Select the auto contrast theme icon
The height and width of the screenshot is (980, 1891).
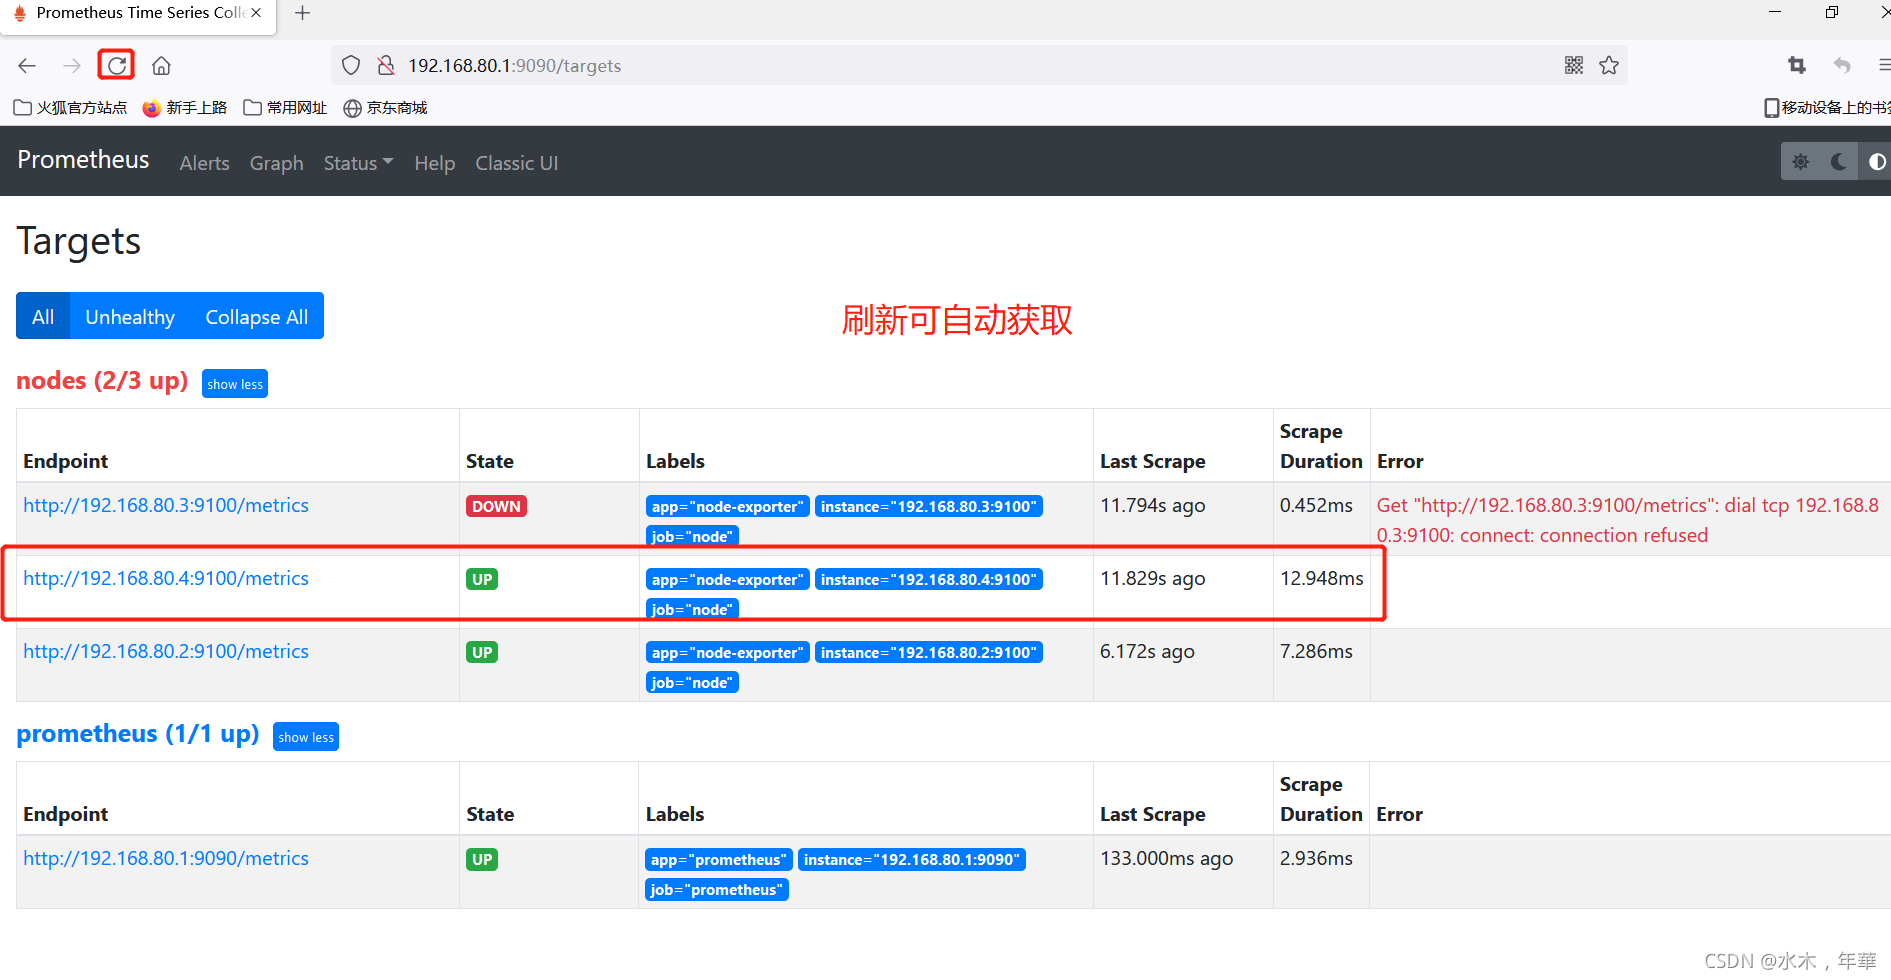(1876, 162)
